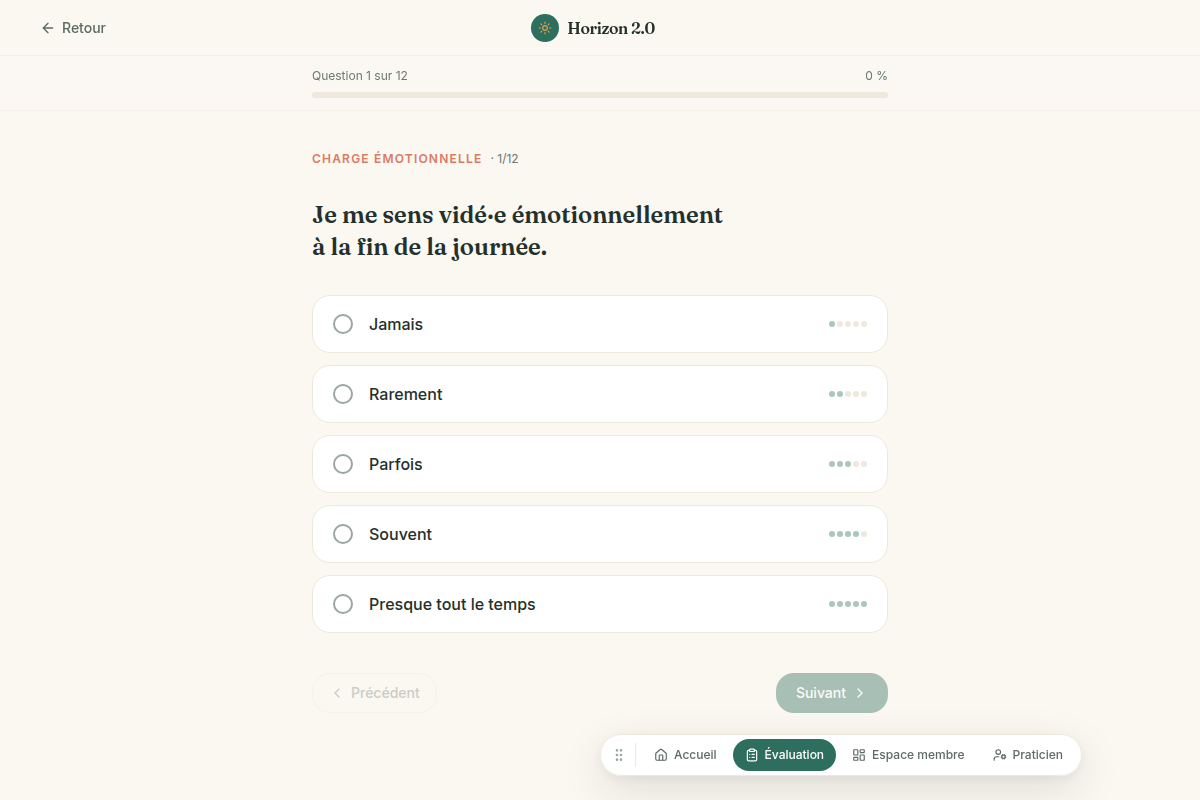1200x800 pixels.
Task: Click the 'Question 1 sur 12' text
Action: pyautogui.click(x=360, y=76)
